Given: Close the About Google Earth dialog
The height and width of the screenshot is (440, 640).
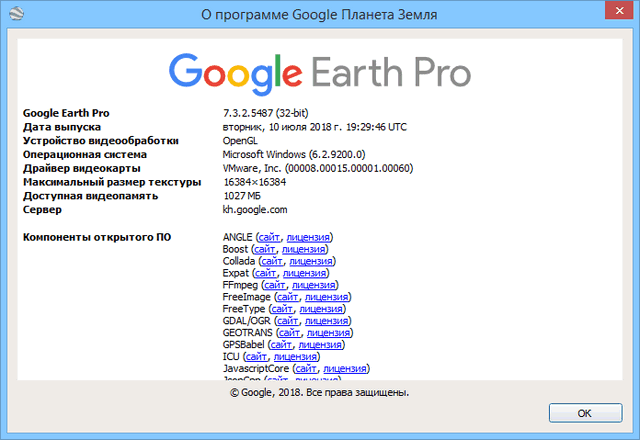Looking at the screenshot, I should pyautogui.click(x=619, y=11).
